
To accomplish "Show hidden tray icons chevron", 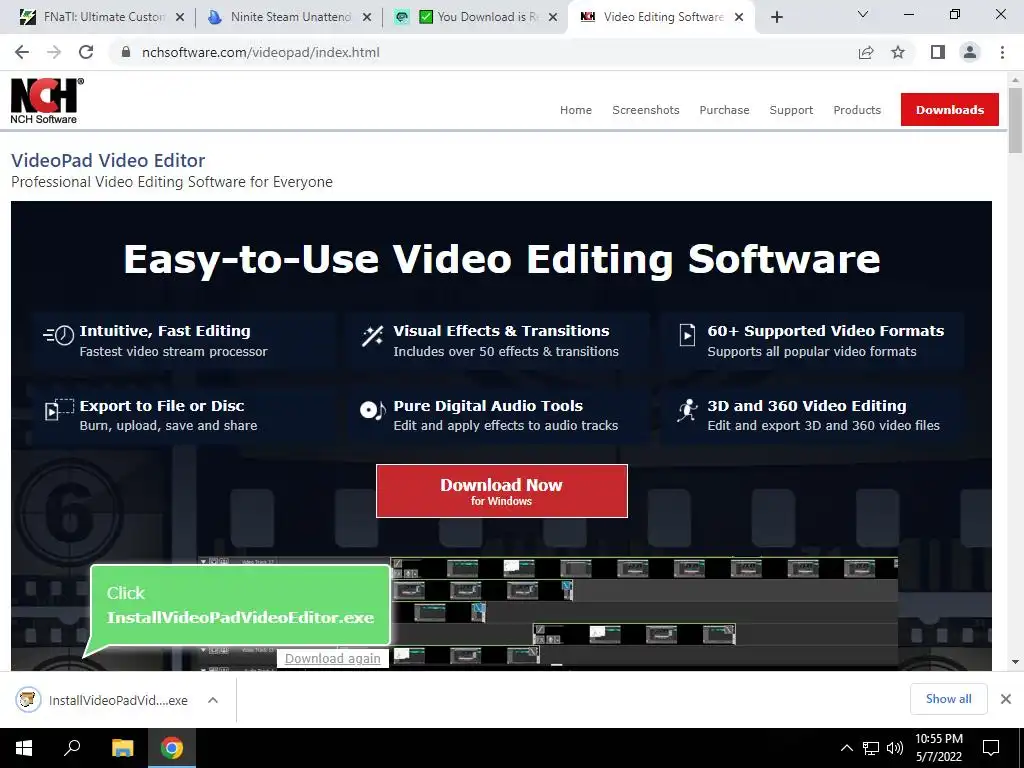I will (x=846, y=748).
